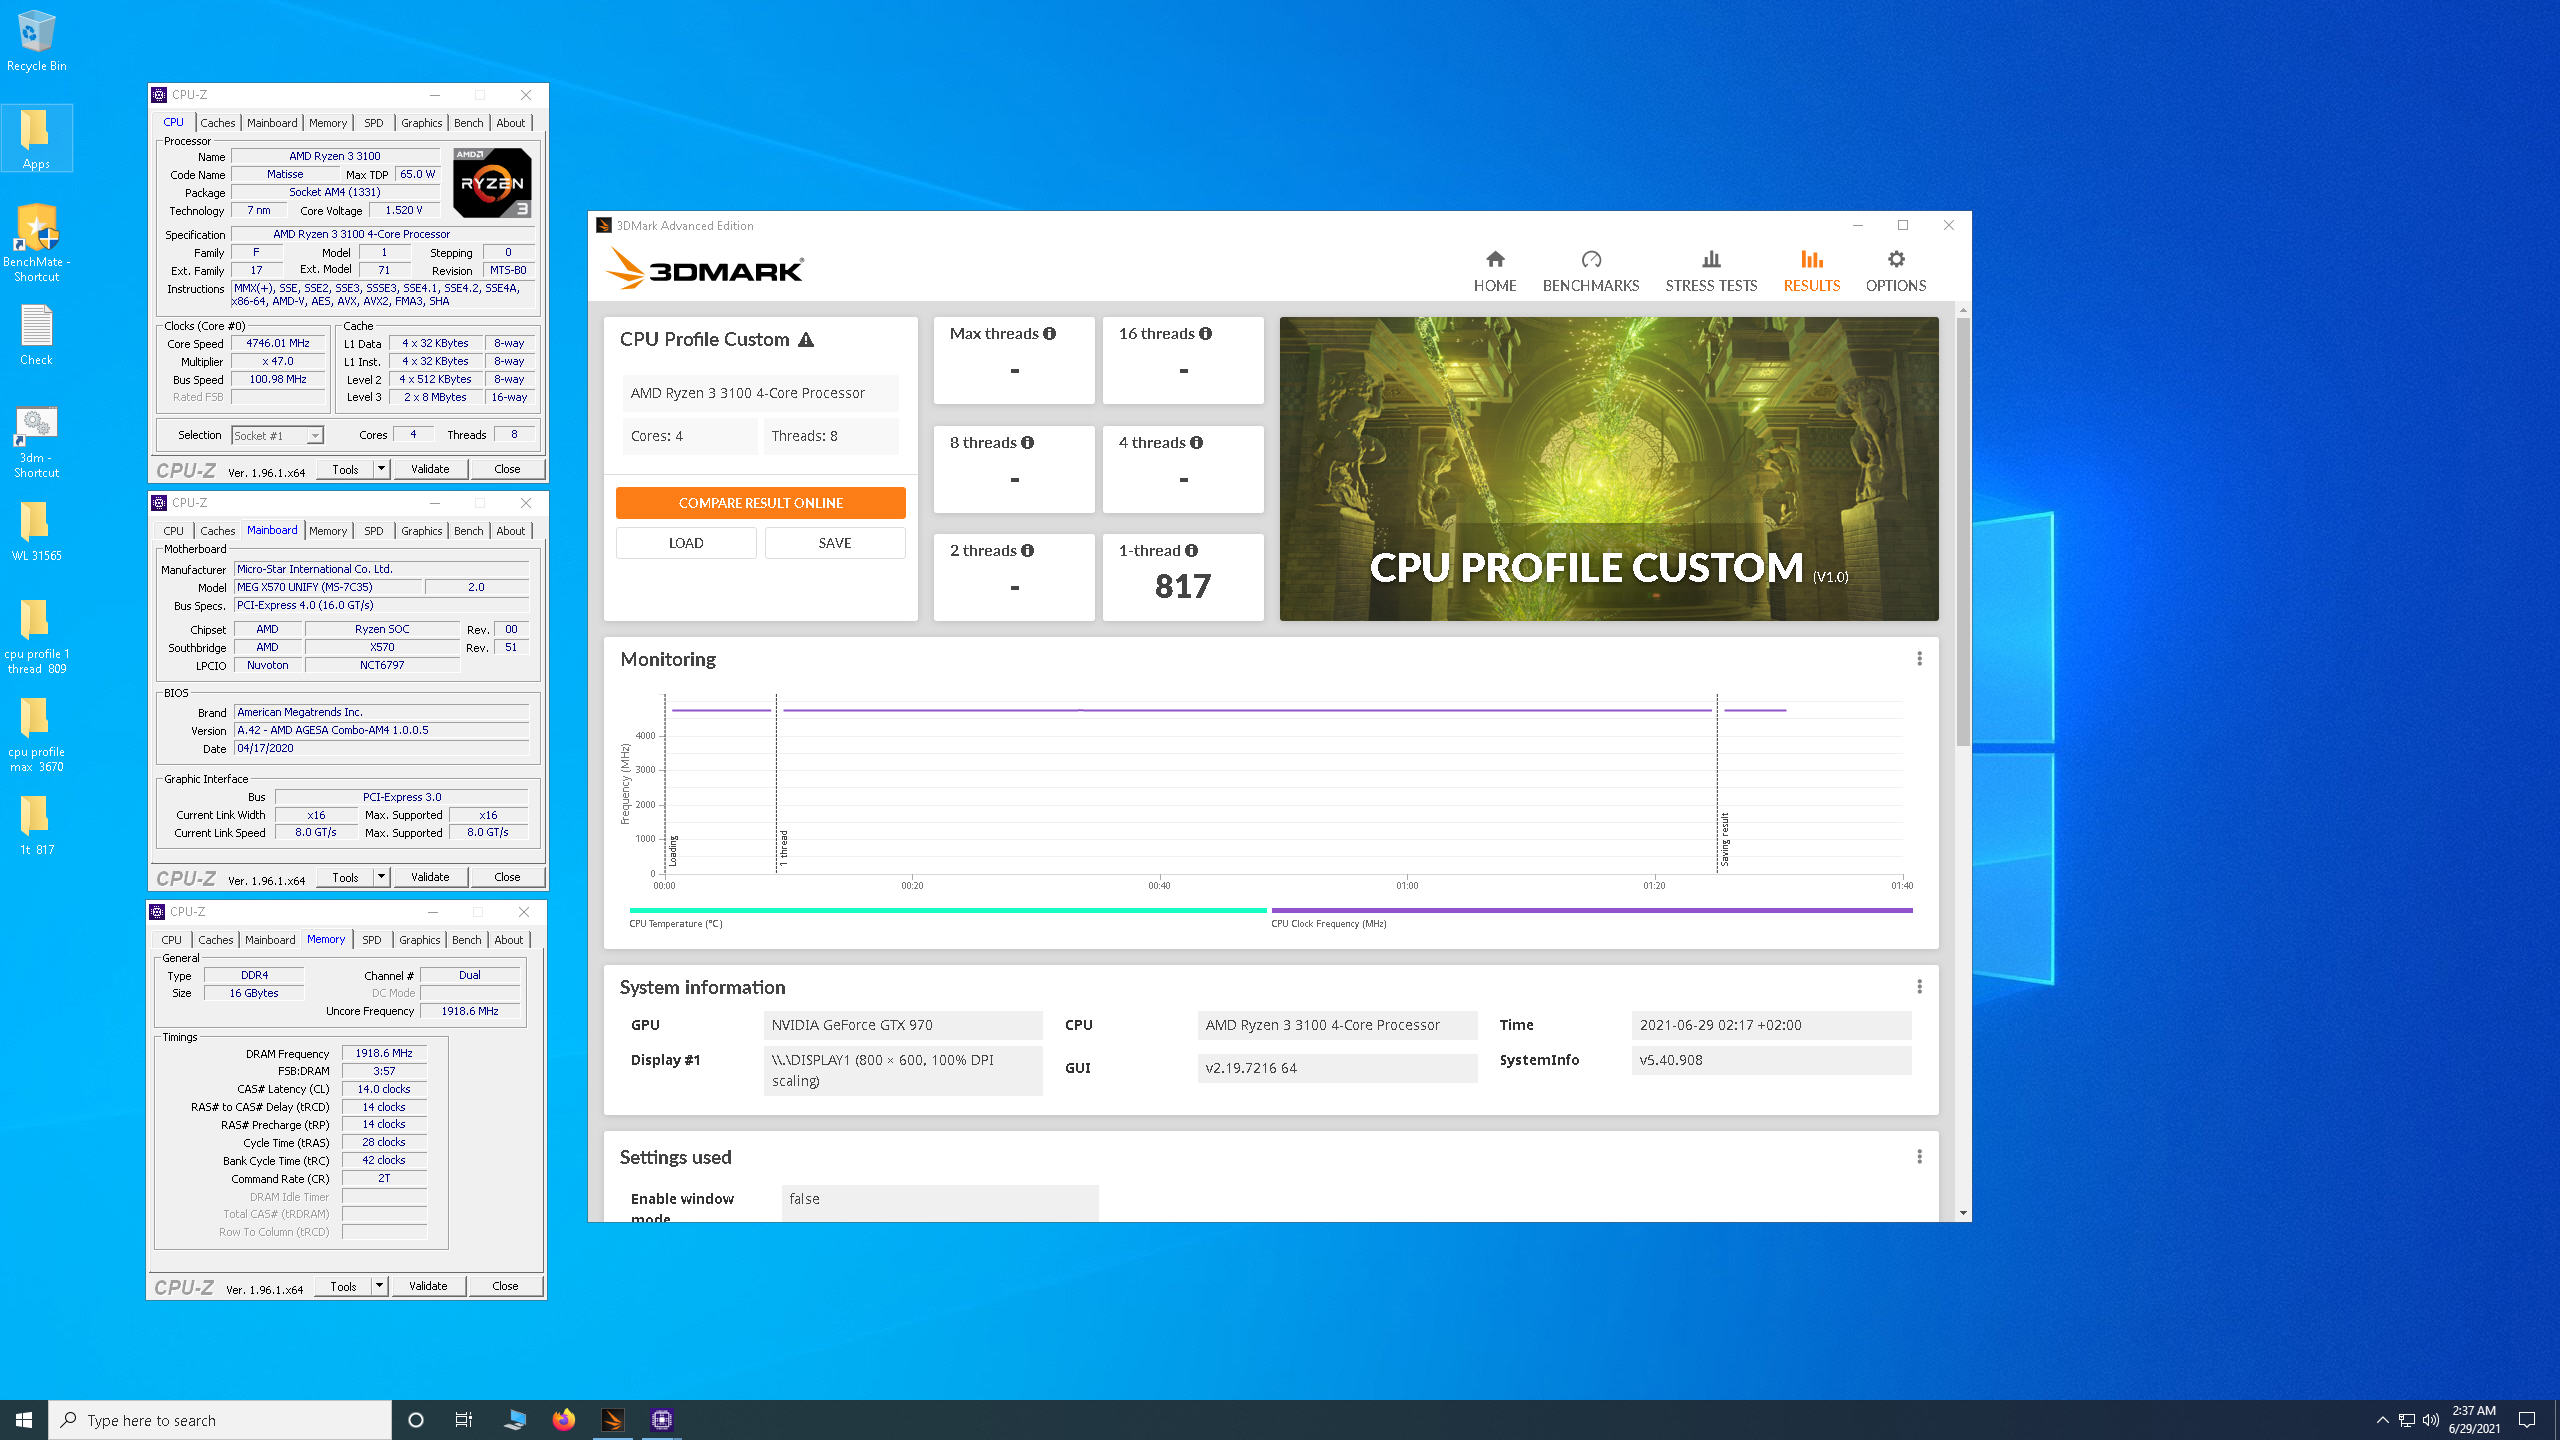Click the Type here to search box
This screenshot has width=2560, height=1440.
pyautogui.click(x=220, y=1420)
